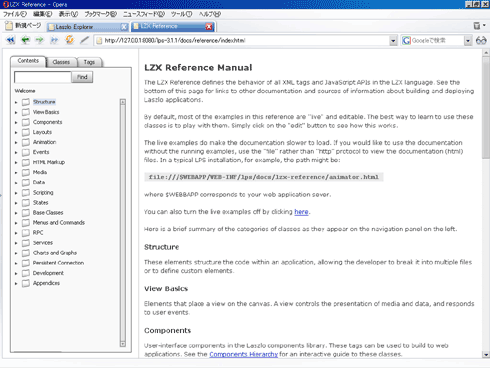Go forward with the forward arrow
The image size is (490, 368).
tap(40, 40)
